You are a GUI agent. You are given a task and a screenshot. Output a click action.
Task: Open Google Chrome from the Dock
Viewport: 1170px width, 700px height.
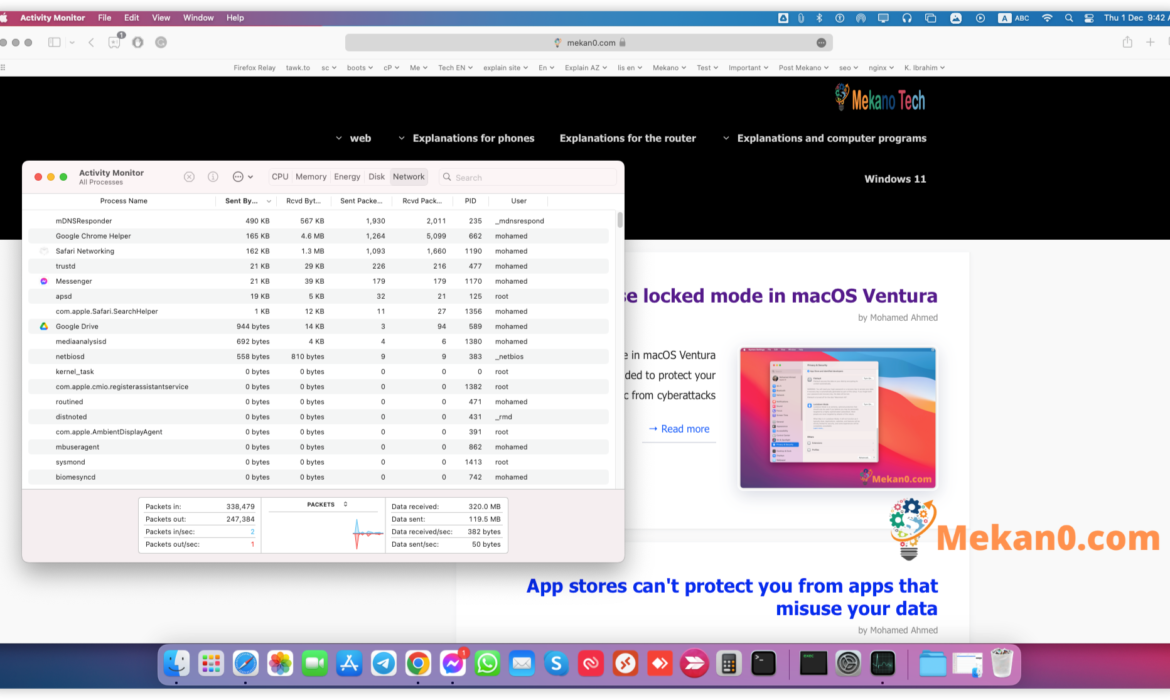pyautogui.click(x=418, y=663)
